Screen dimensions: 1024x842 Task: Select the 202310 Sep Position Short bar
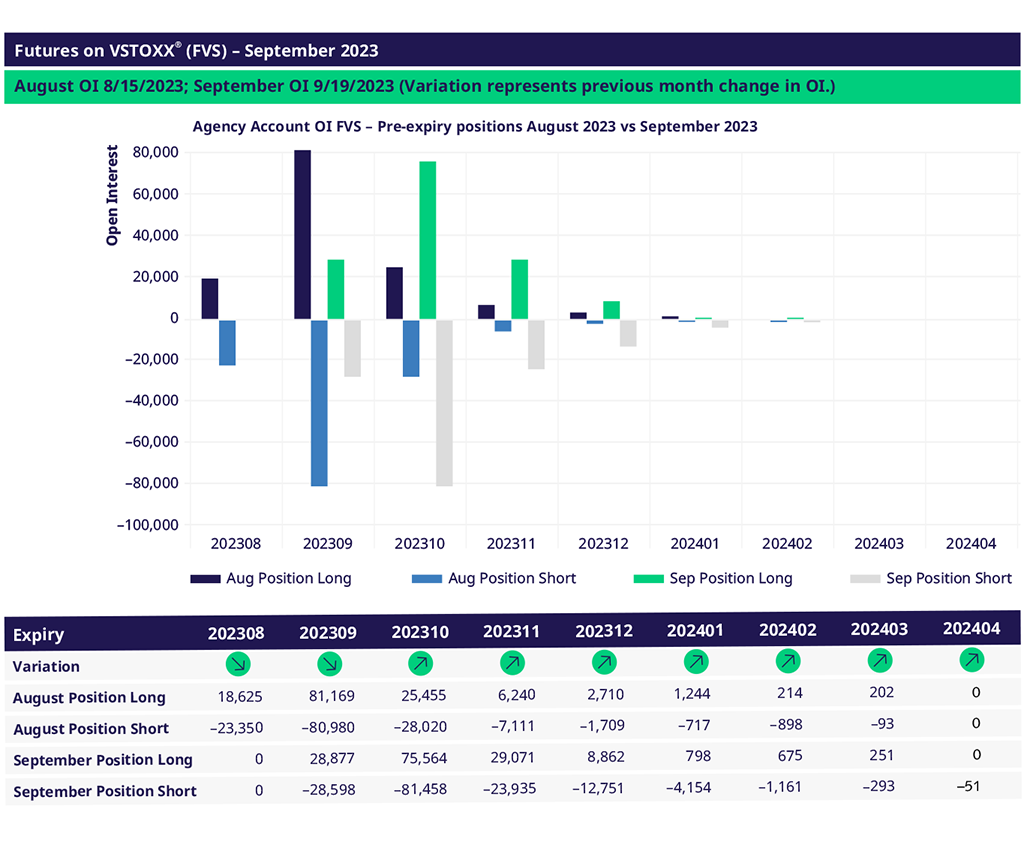click(444, 402)
